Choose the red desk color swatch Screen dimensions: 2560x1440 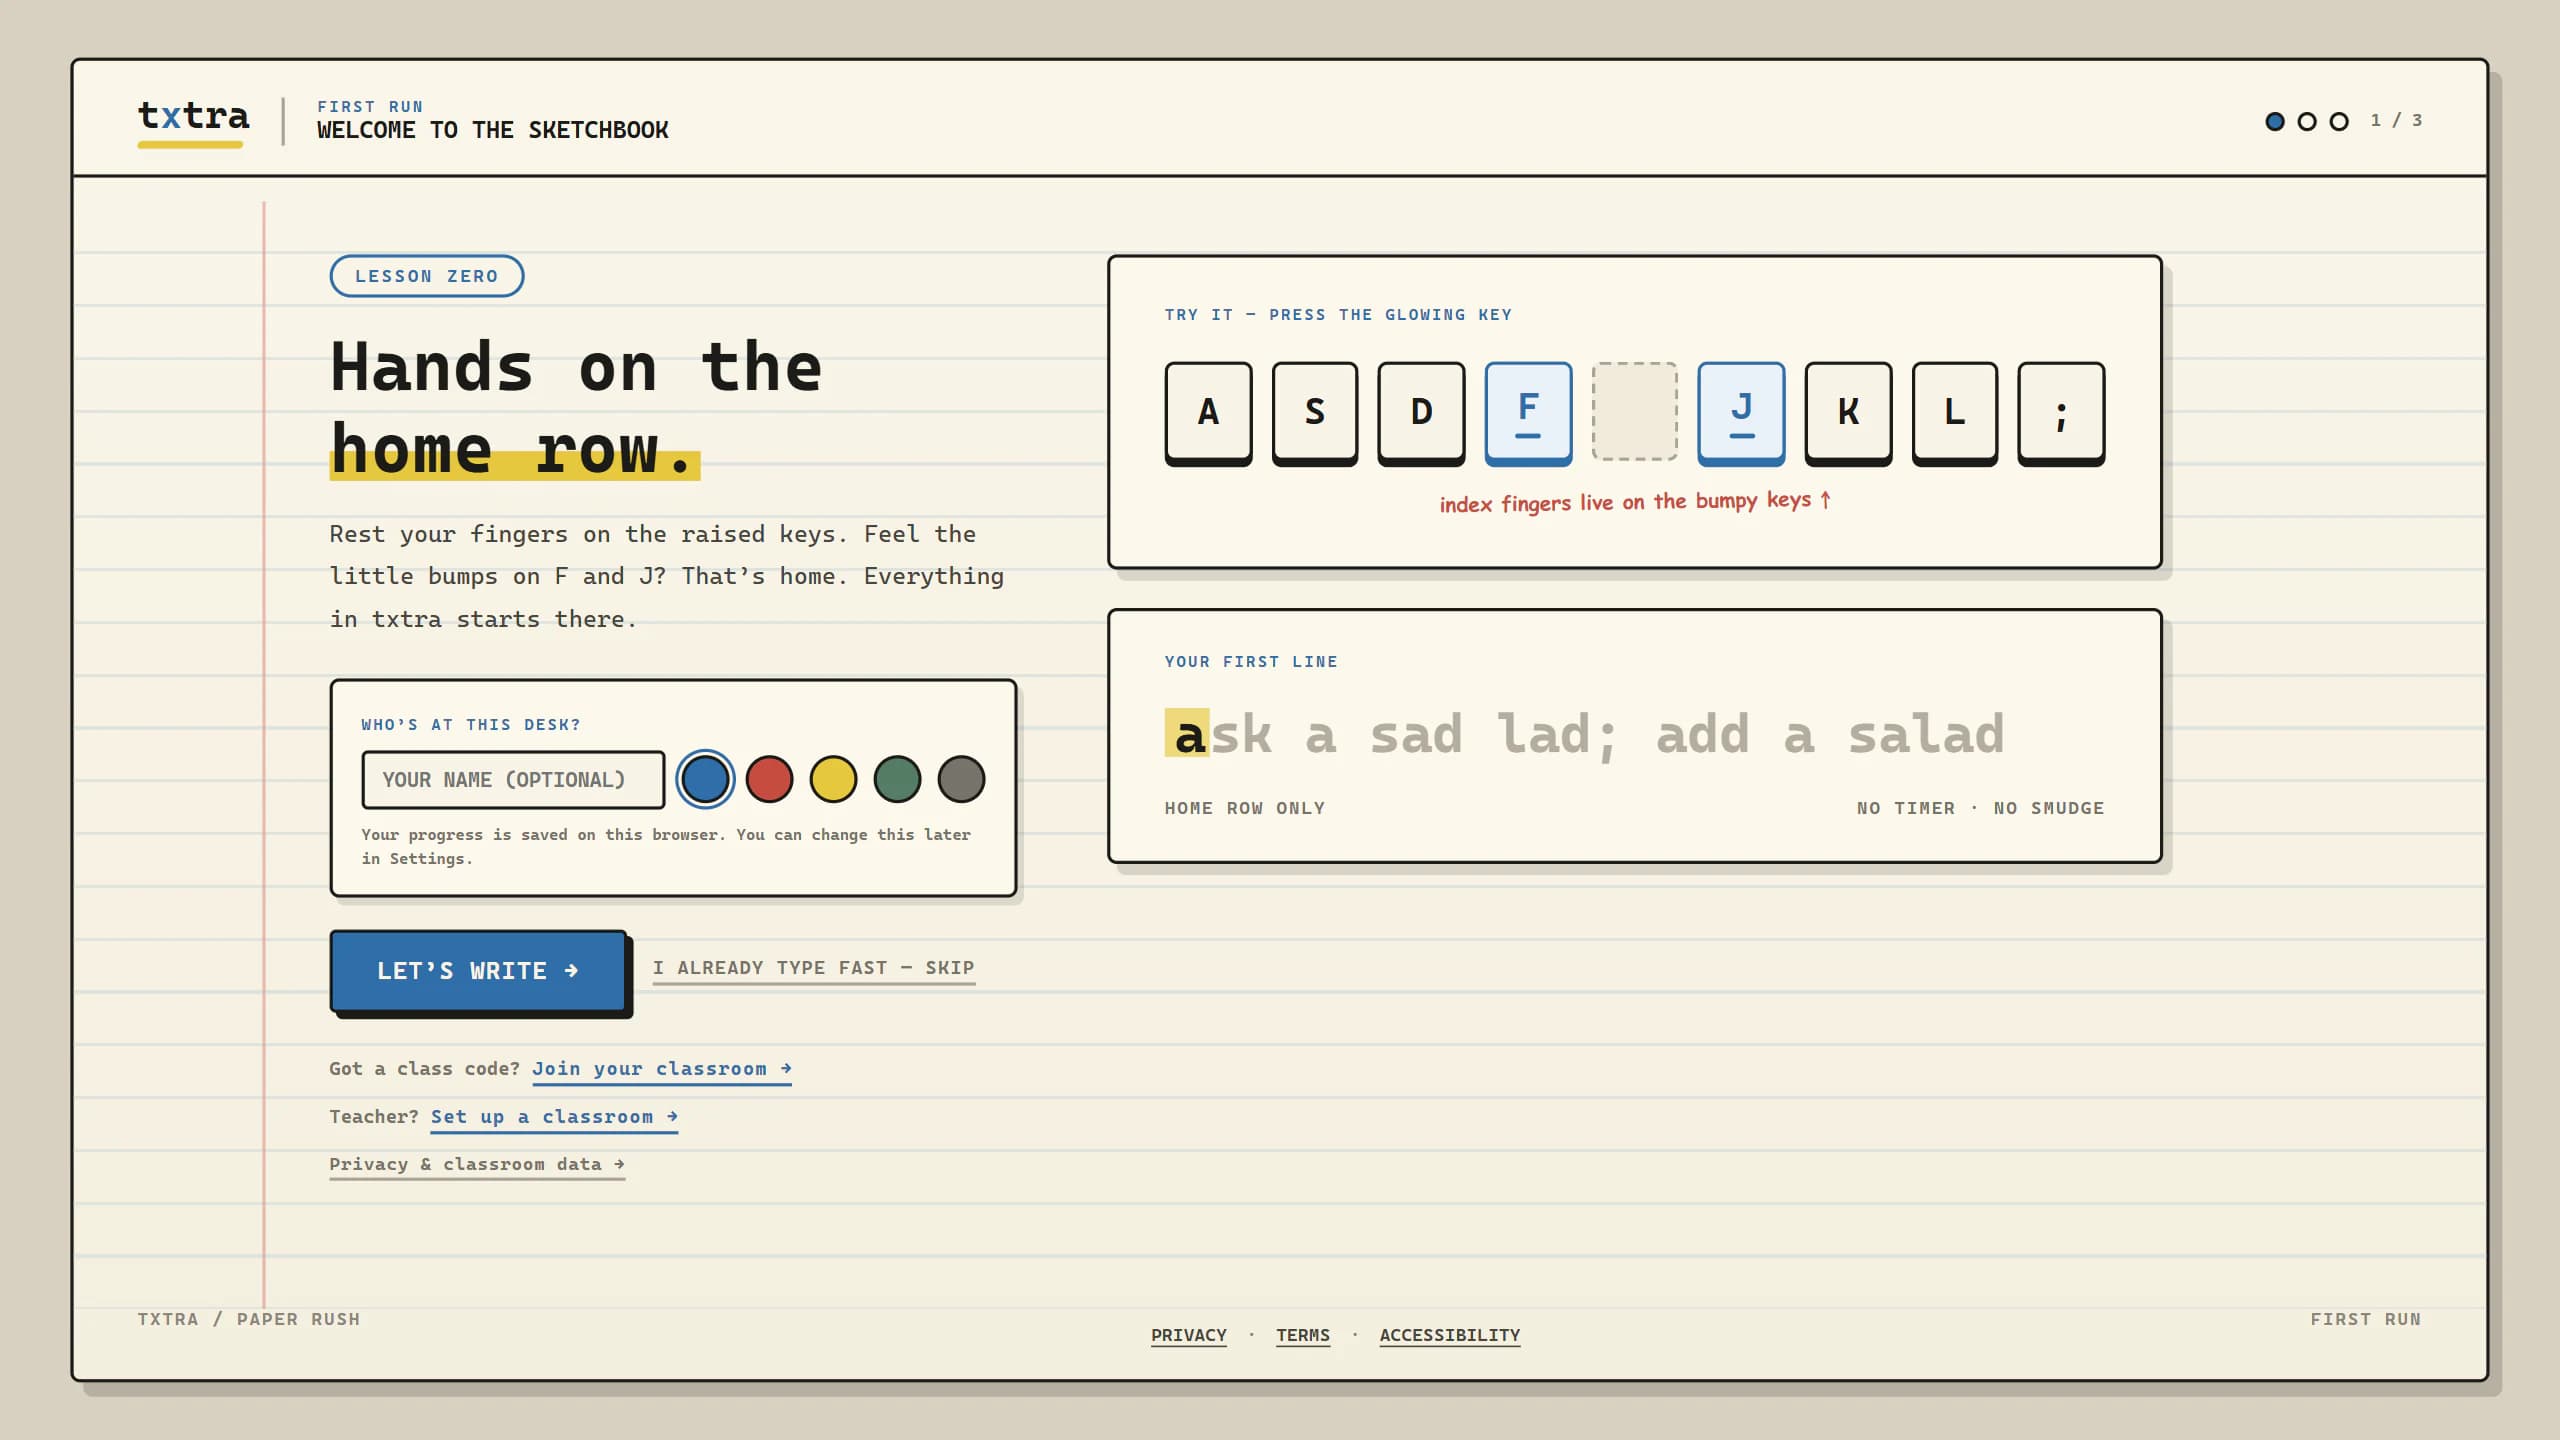[769, 780]
